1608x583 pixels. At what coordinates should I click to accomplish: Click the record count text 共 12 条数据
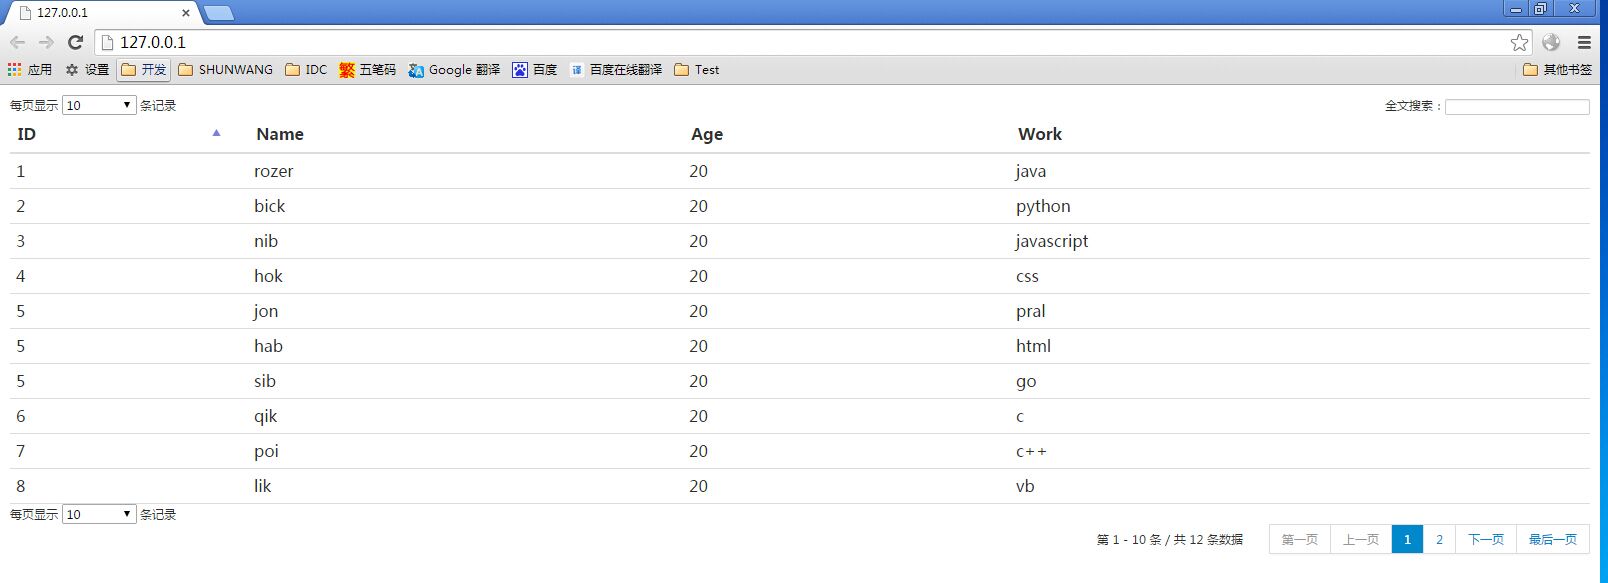(x=1208, y=539)
